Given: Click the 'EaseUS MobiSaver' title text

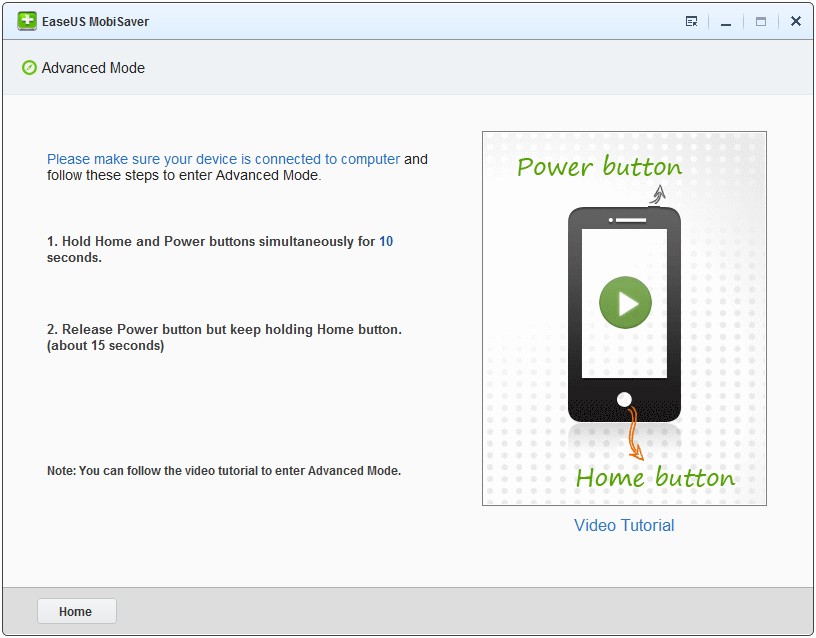Looking at the screenshot, I should 95,21.
